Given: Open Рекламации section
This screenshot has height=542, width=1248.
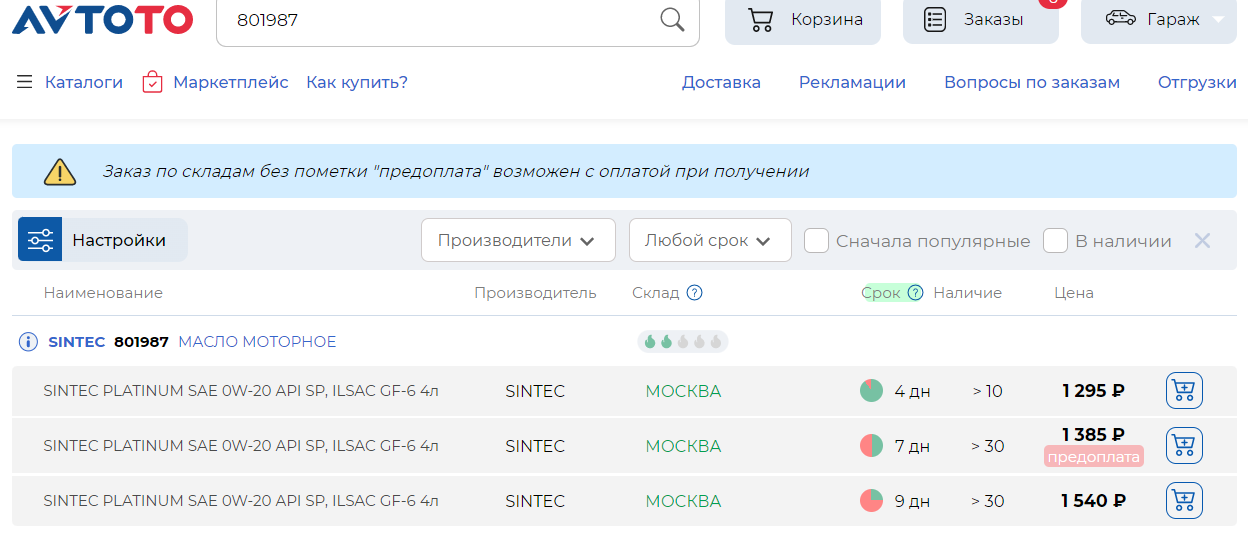Looking at the screenshot, I should [852, 82].
